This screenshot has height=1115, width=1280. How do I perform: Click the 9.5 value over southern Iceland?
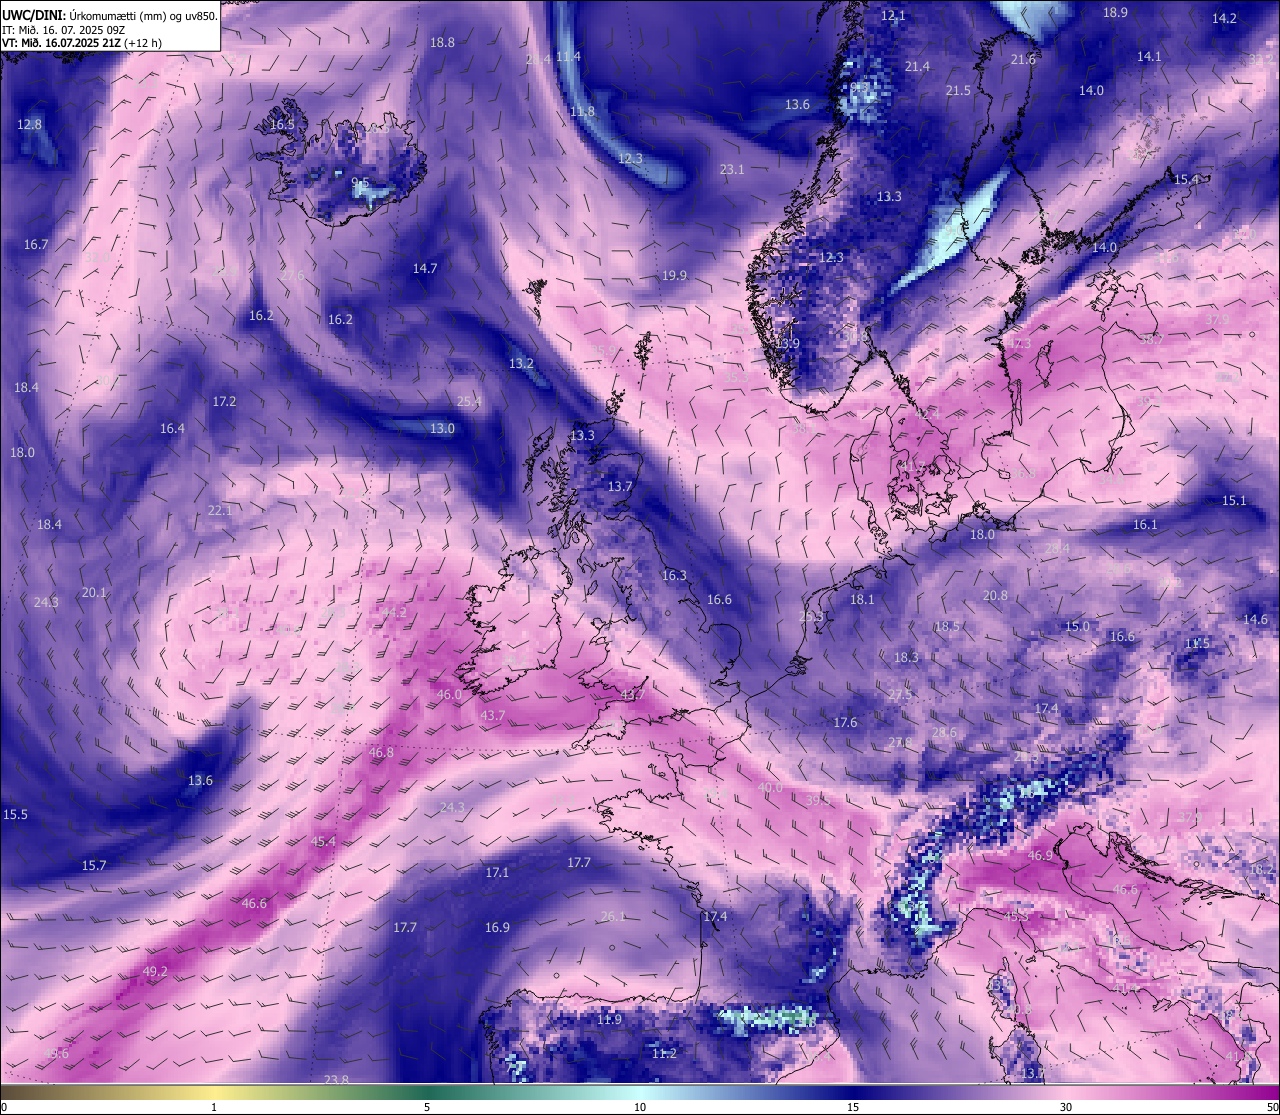pyautogui.click(x=360, y=183)
